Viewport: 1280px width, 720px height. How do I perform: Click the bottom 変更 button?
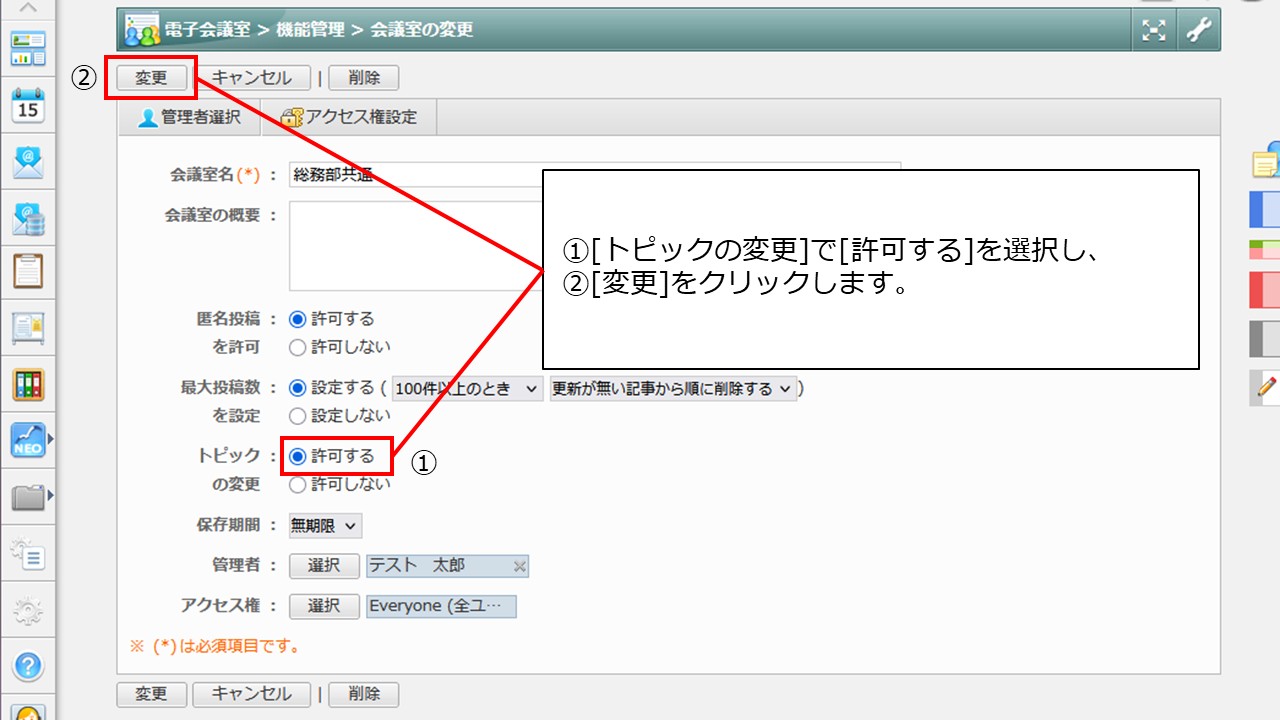(x=151, y=694)
